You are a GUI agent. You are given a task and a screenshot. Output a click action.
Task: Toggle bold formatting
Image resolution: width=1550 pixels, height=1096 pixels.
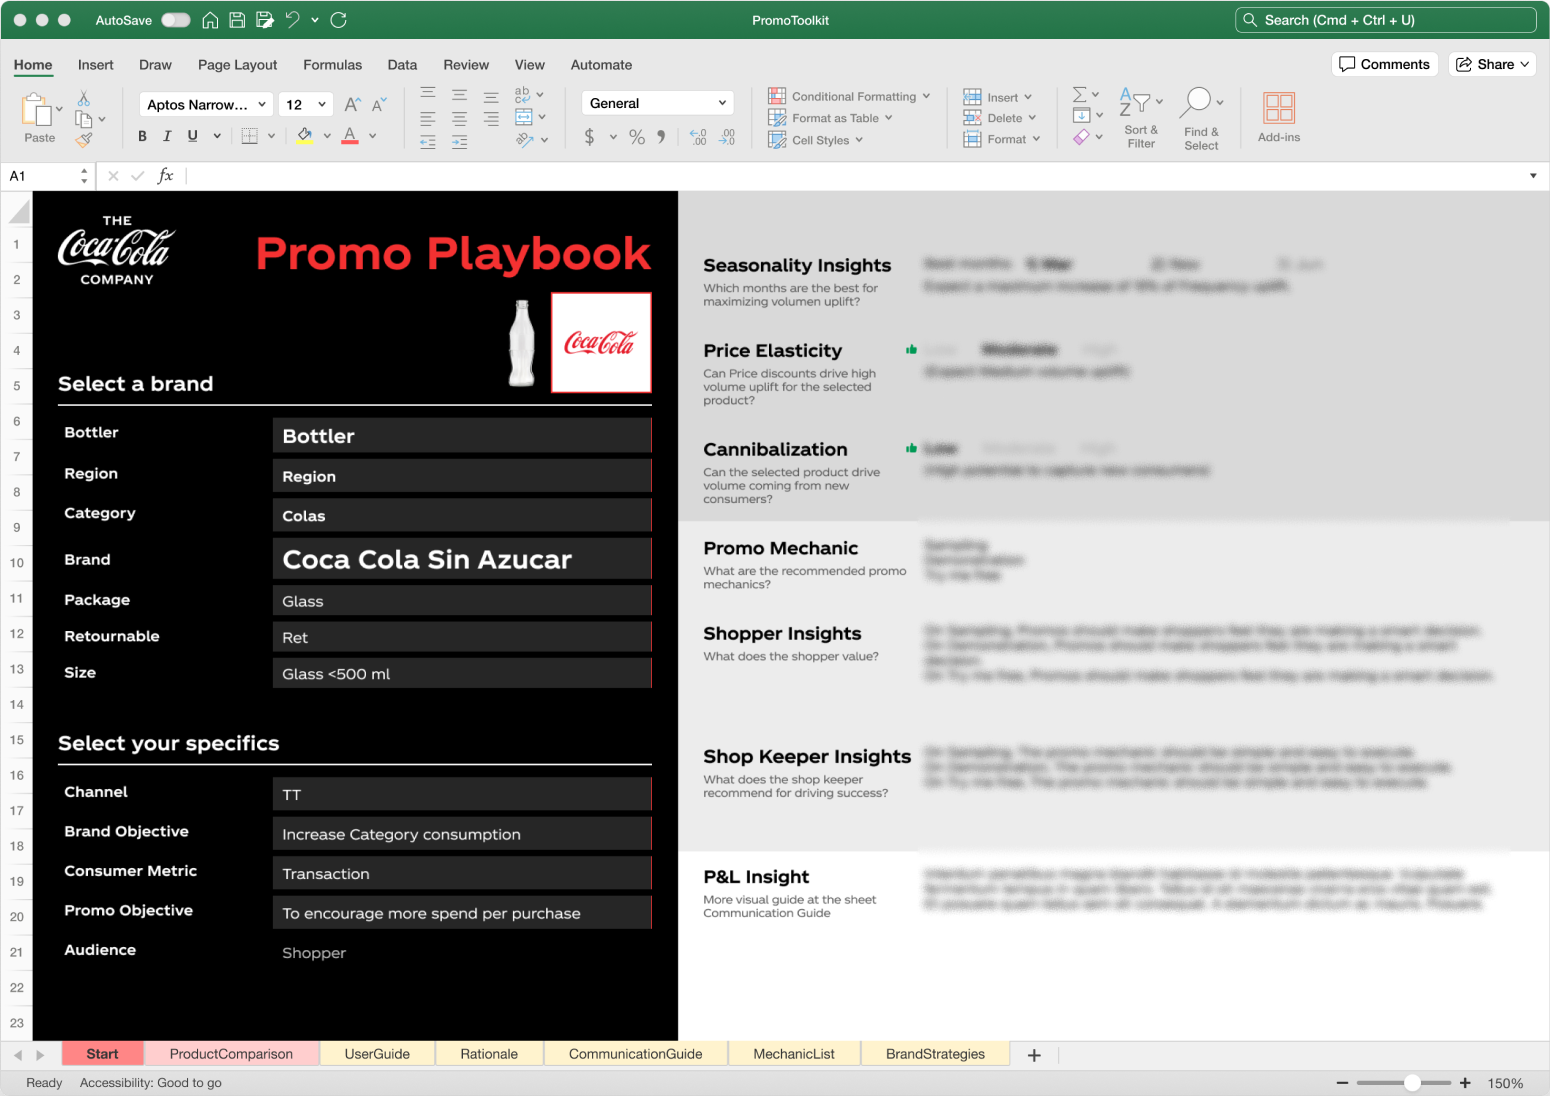[142, 136]
